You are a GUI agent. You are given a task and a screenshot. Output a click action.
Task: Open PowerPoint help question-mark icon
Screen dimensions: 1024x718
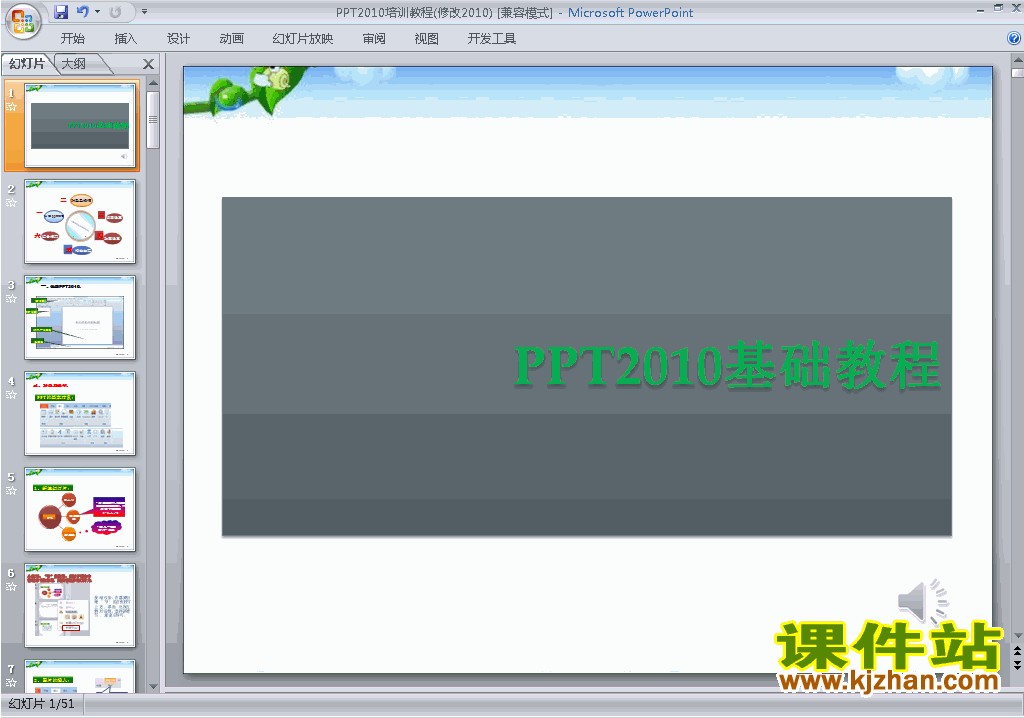click(1014, 39)
